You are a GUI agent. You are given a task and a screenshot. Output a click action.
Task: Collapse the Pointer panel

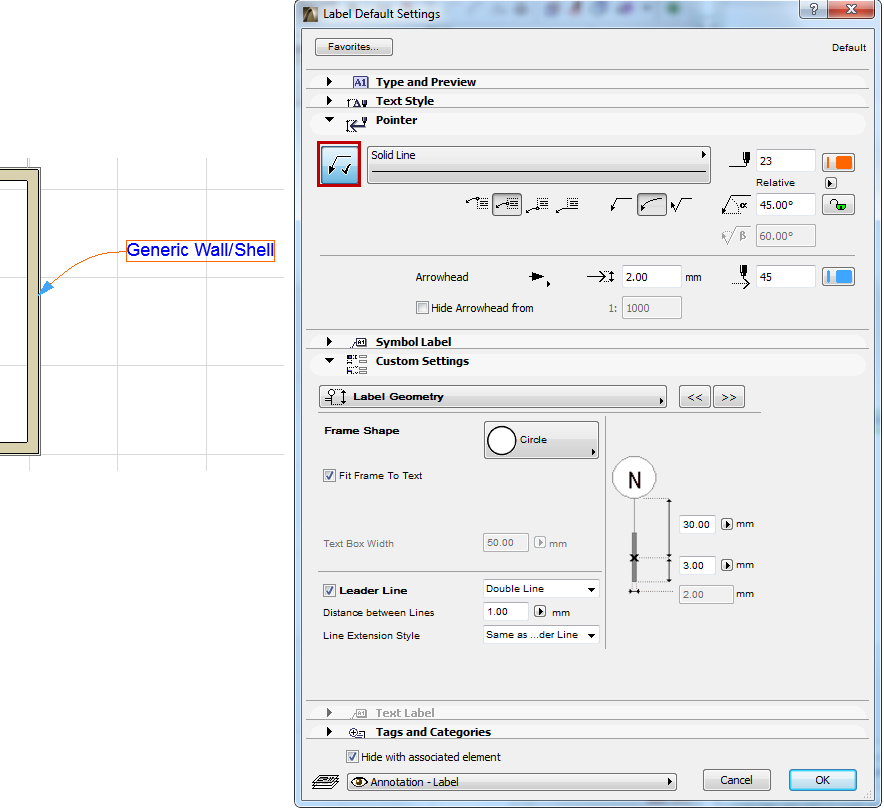pyautogui.click(x=329, y=120)
